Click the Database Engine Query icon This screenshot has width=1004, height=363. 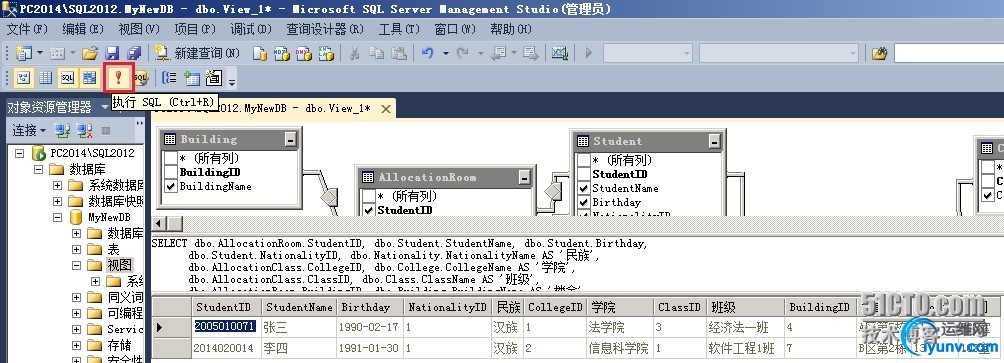pyautogui.click(x=259, y=53)
